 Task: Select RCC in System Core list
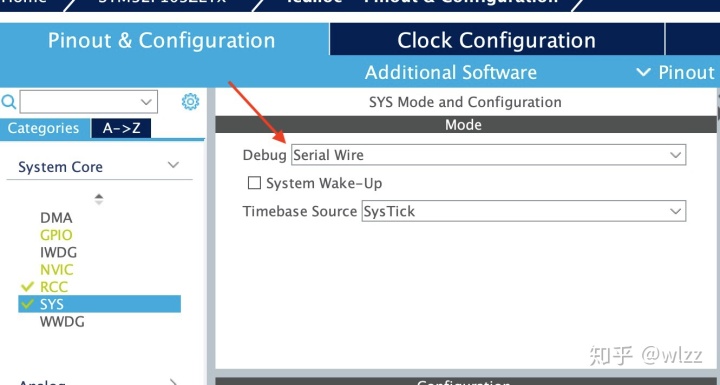54,287
